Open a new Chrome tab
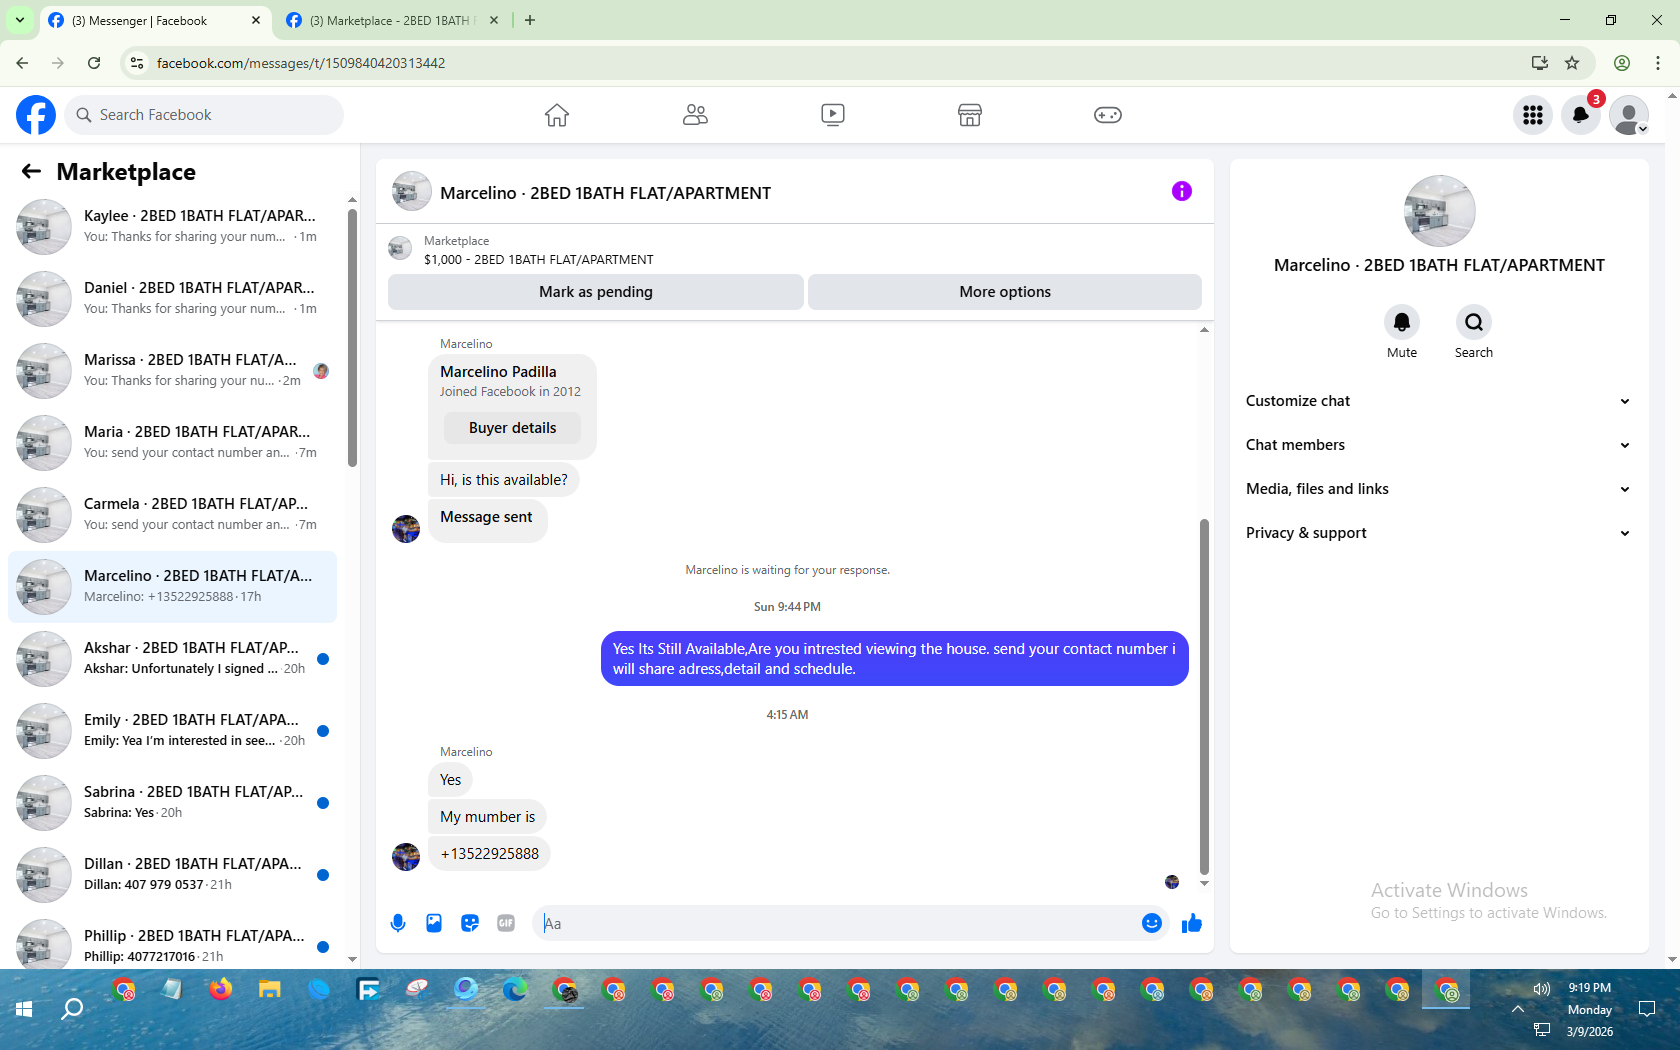Screen dimensions: 1680x1050 530,20
